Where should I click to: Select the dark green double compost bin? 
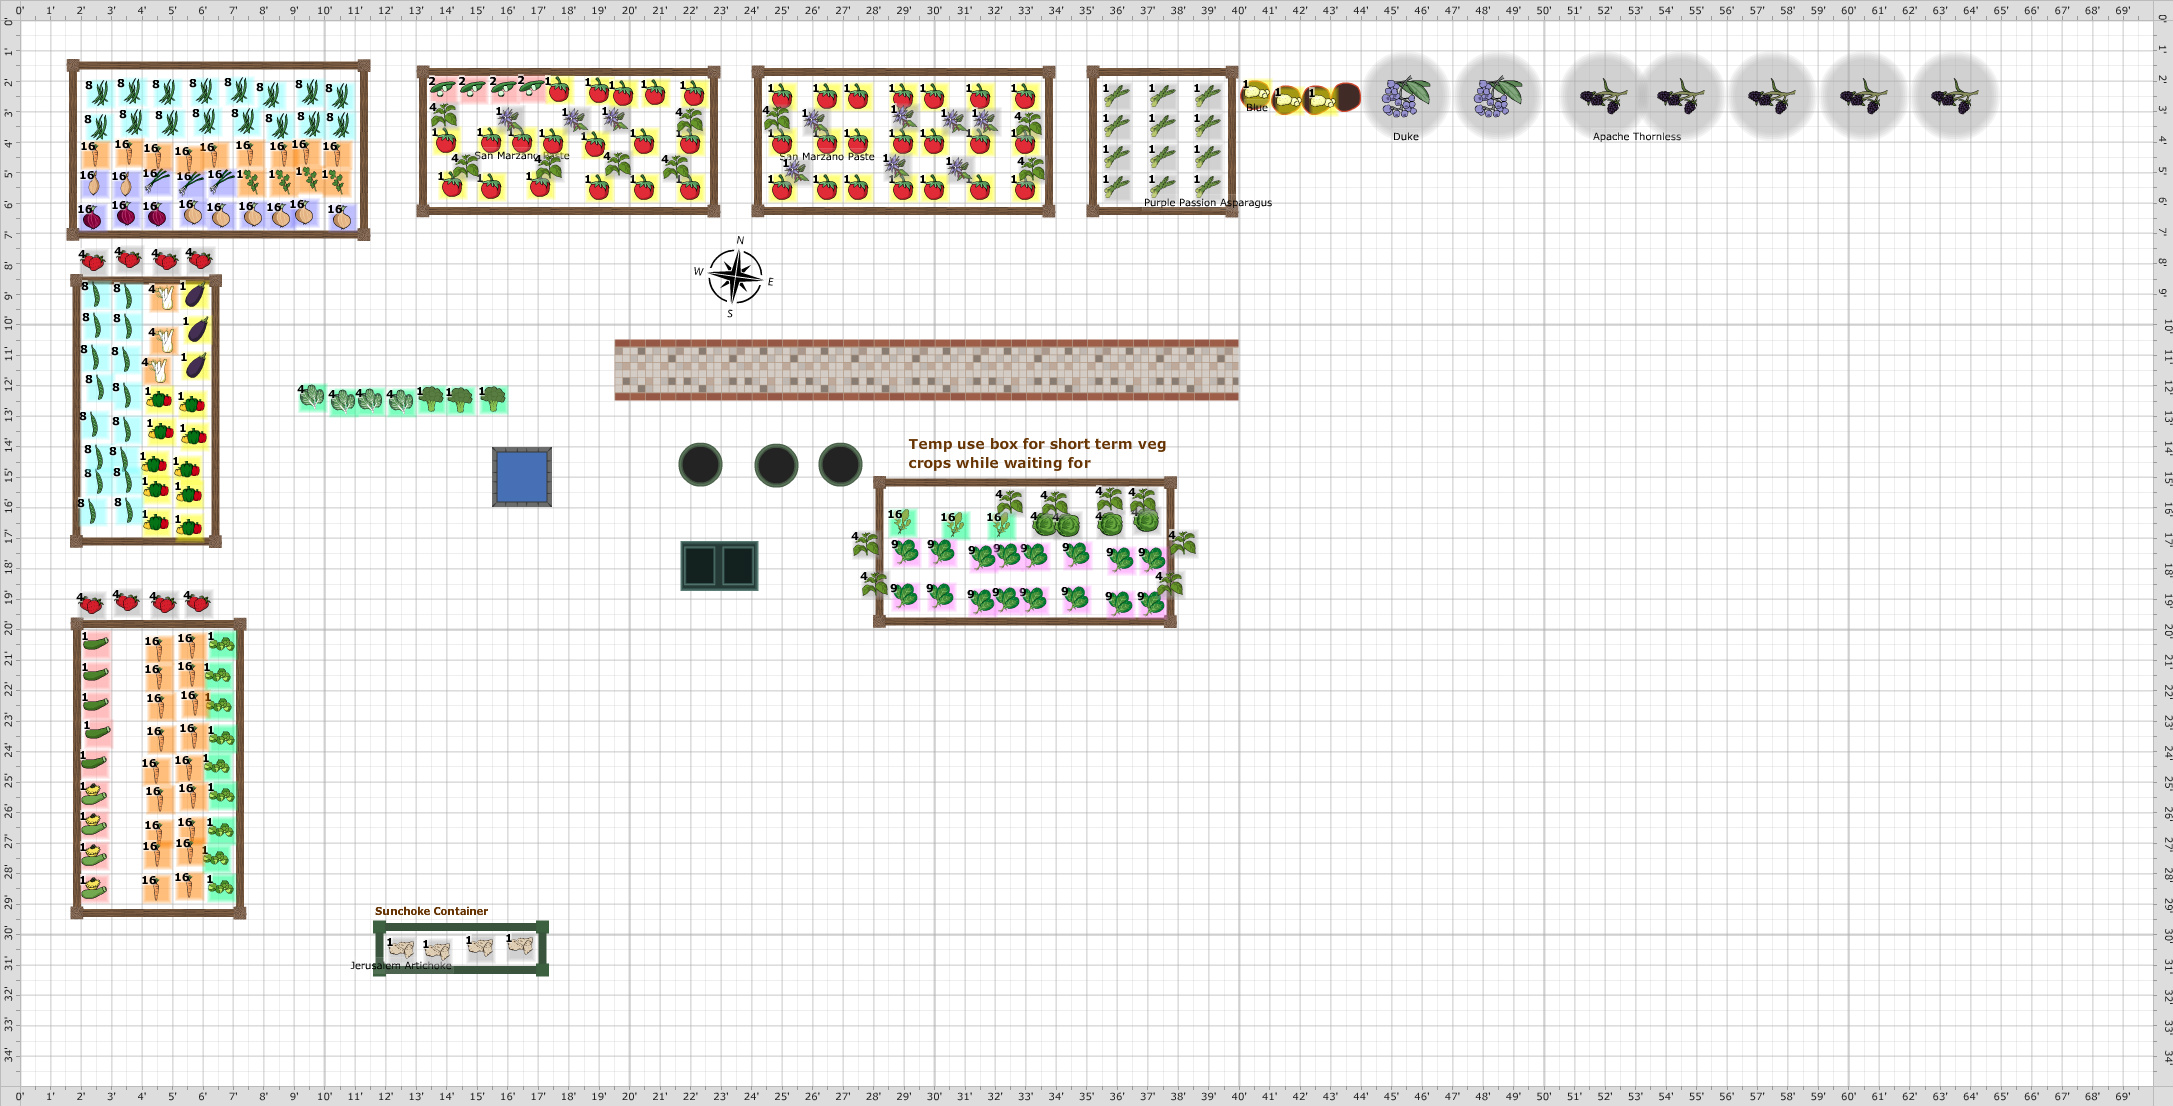coord(719,566)
